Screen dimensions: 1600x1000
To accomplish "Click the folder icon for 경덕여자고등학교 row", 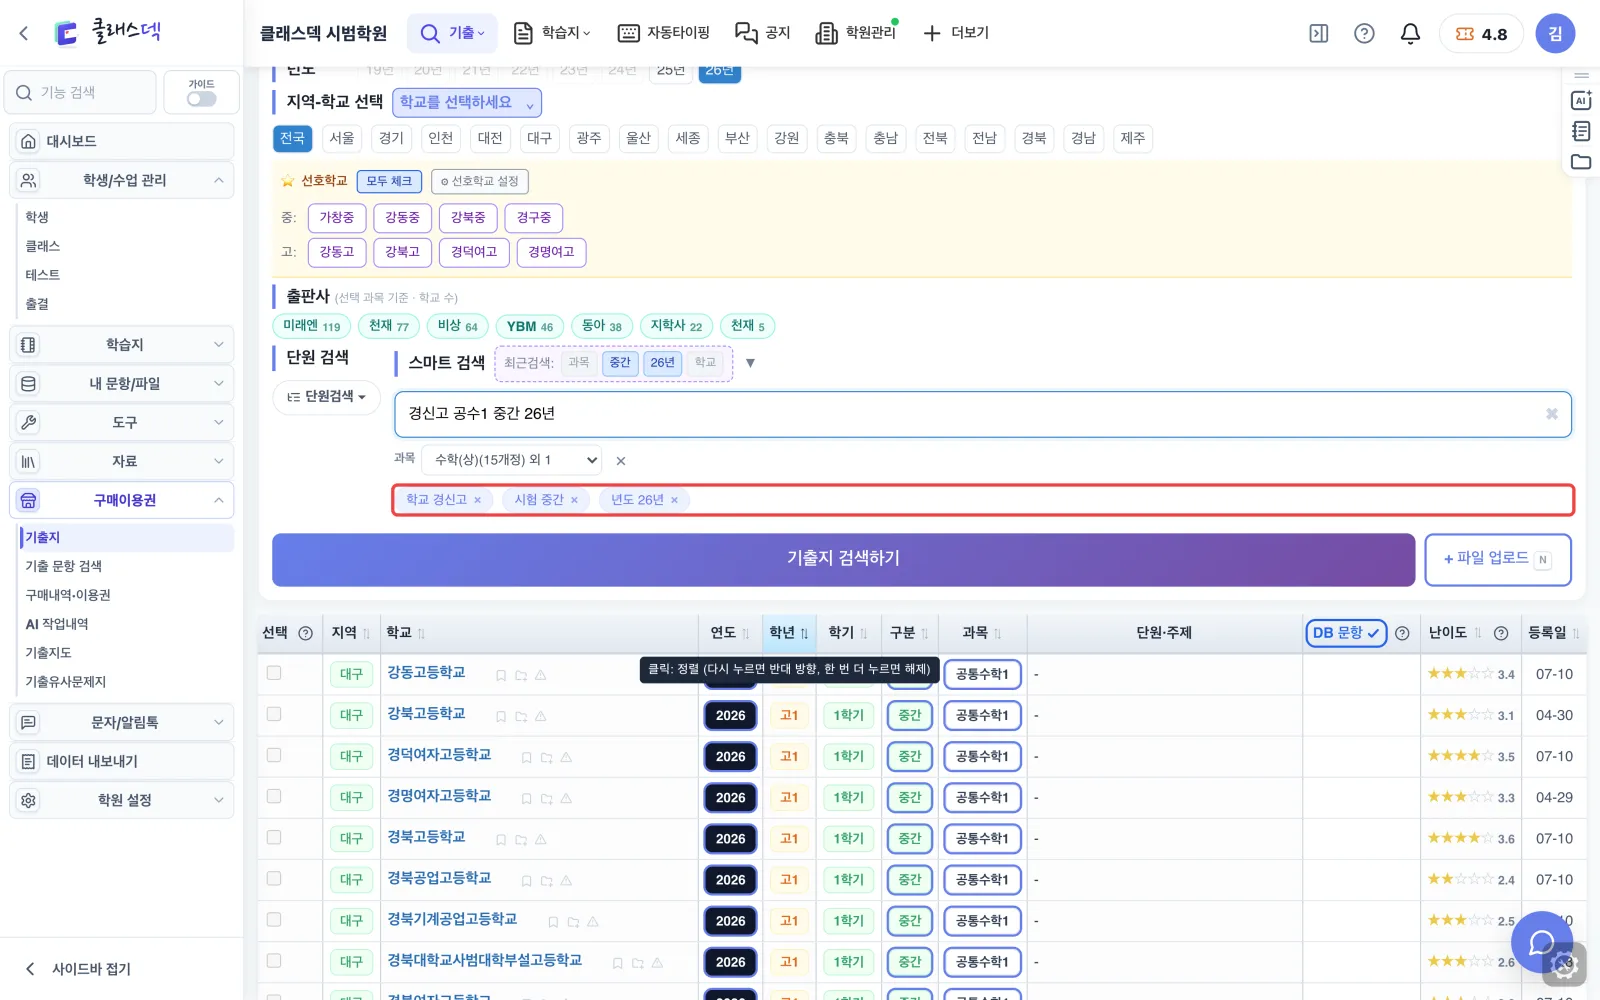I will (546, 757).
